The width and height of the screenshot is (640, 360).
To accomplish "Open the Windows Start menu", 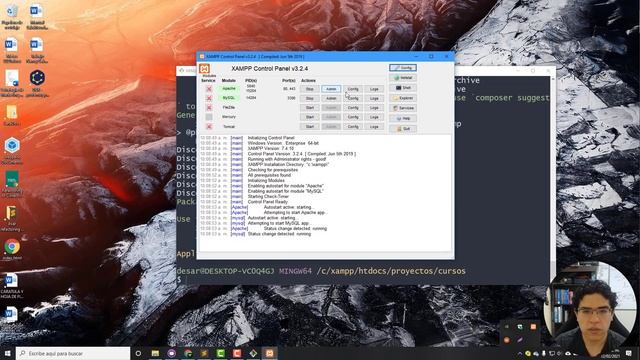I will tap(8, 353).
